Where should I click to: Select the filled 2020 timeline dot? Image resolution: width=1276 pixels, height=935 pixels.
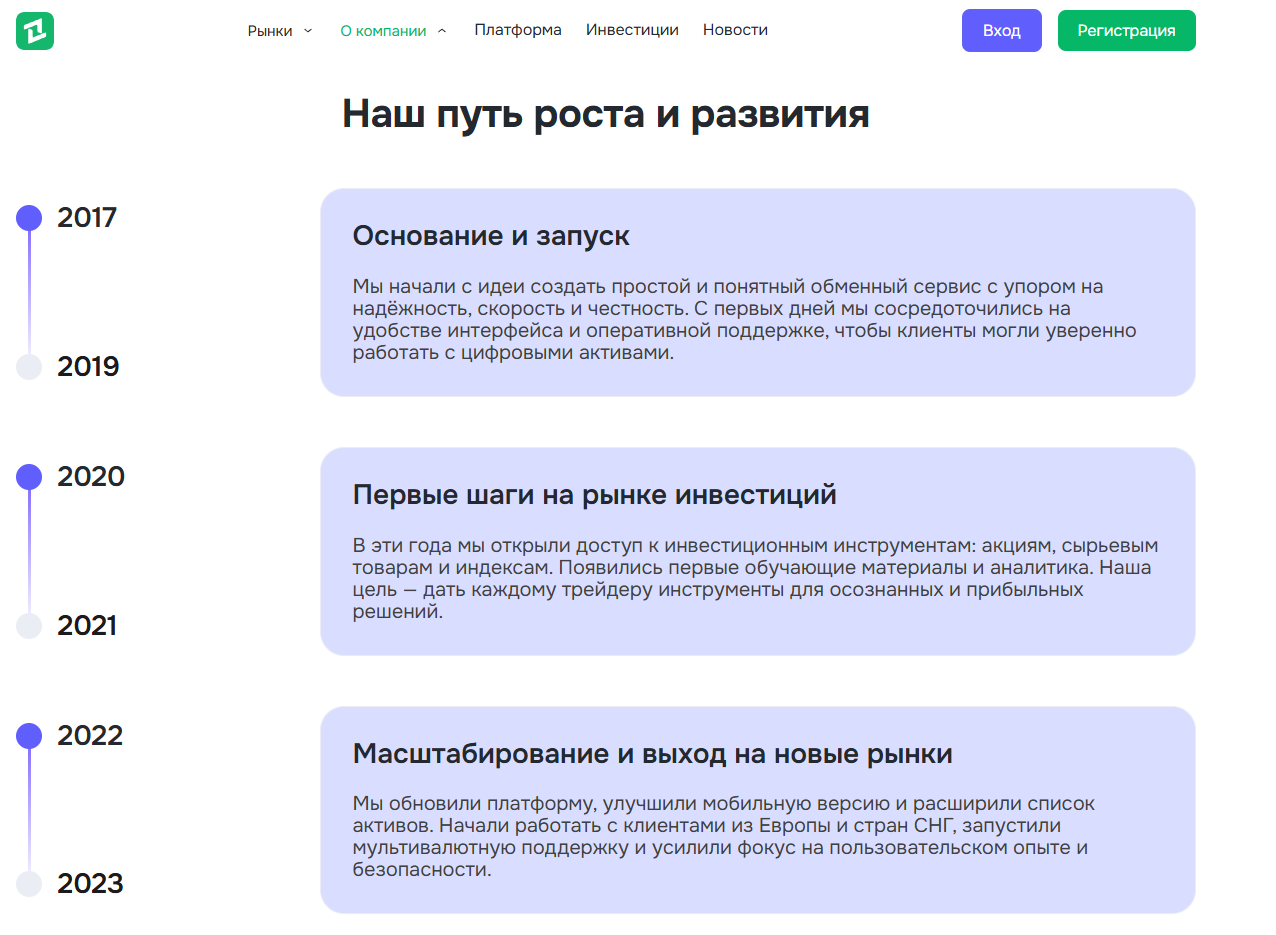(28, 476)
